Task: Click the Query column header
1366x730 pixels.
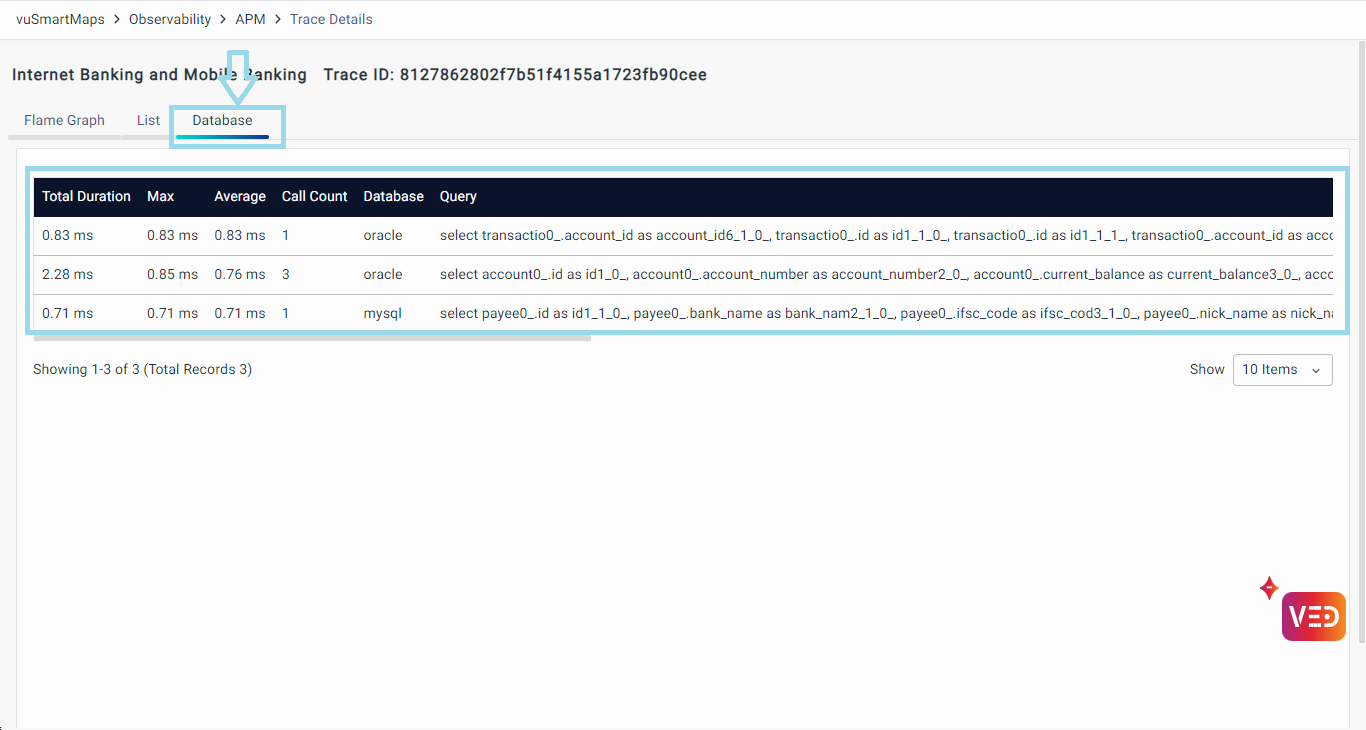Action: [458, 197]
